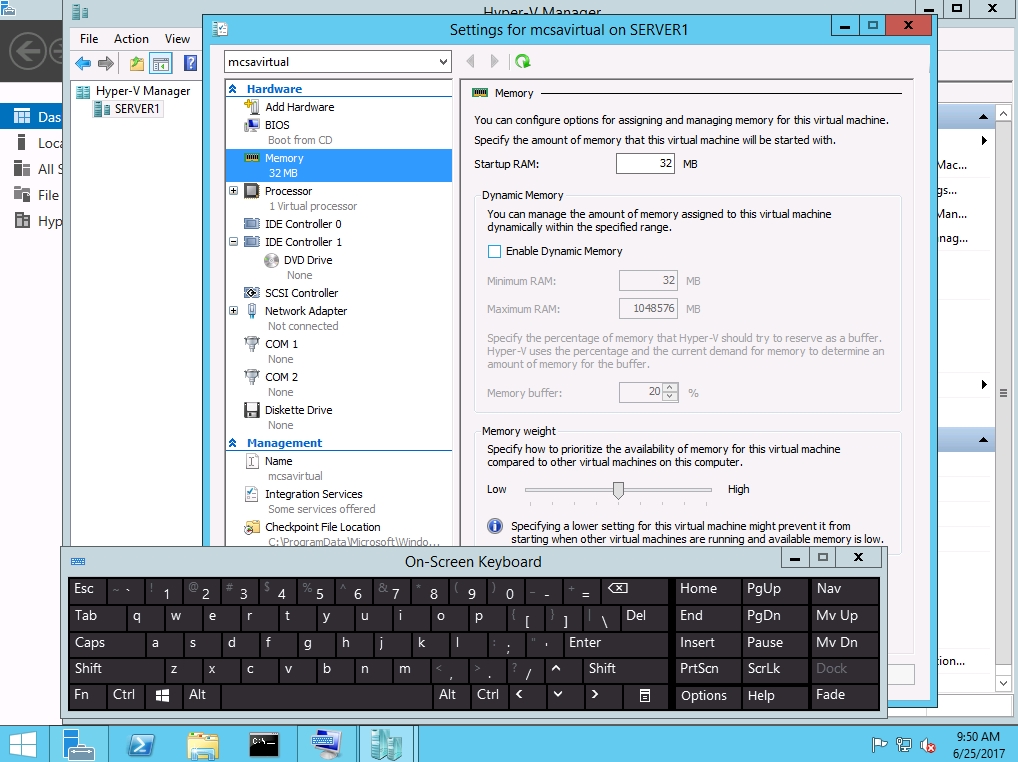Viewport: 1018px width, 762px height.
Task: Click the Memory module icon in hardware list
Action: 252,158
